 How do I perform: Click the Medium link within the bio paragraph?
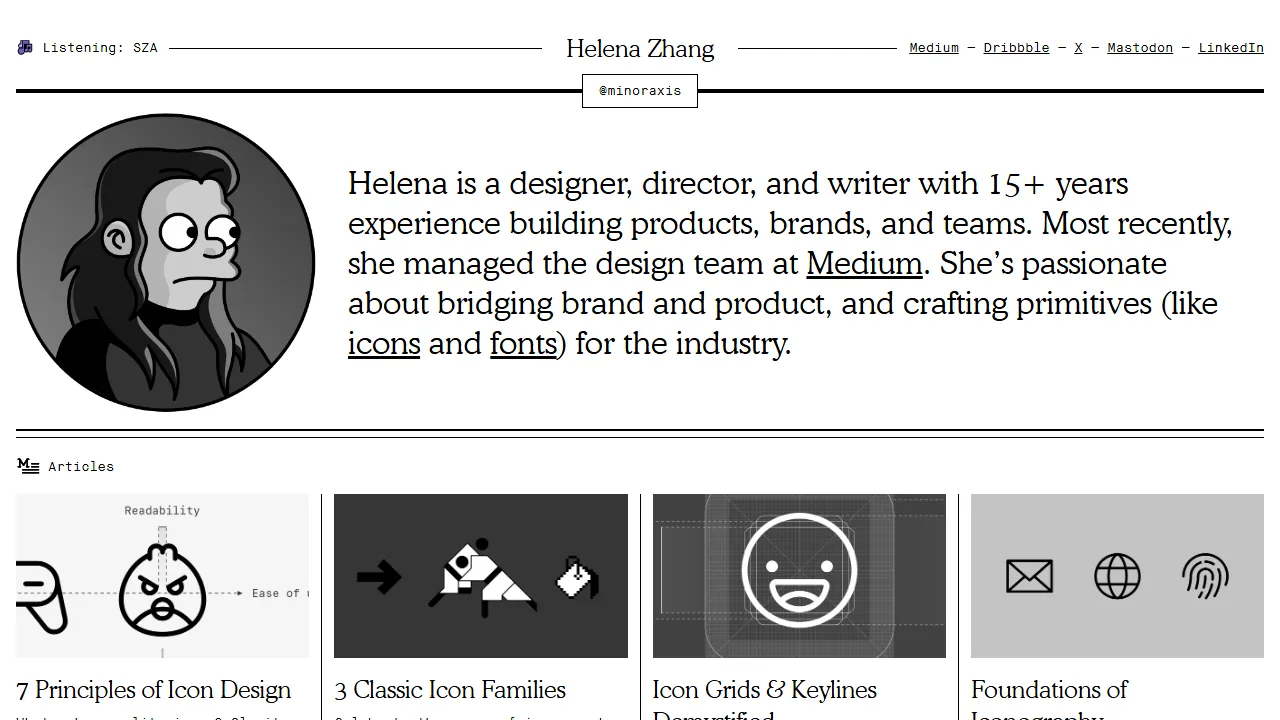(864, 263)
